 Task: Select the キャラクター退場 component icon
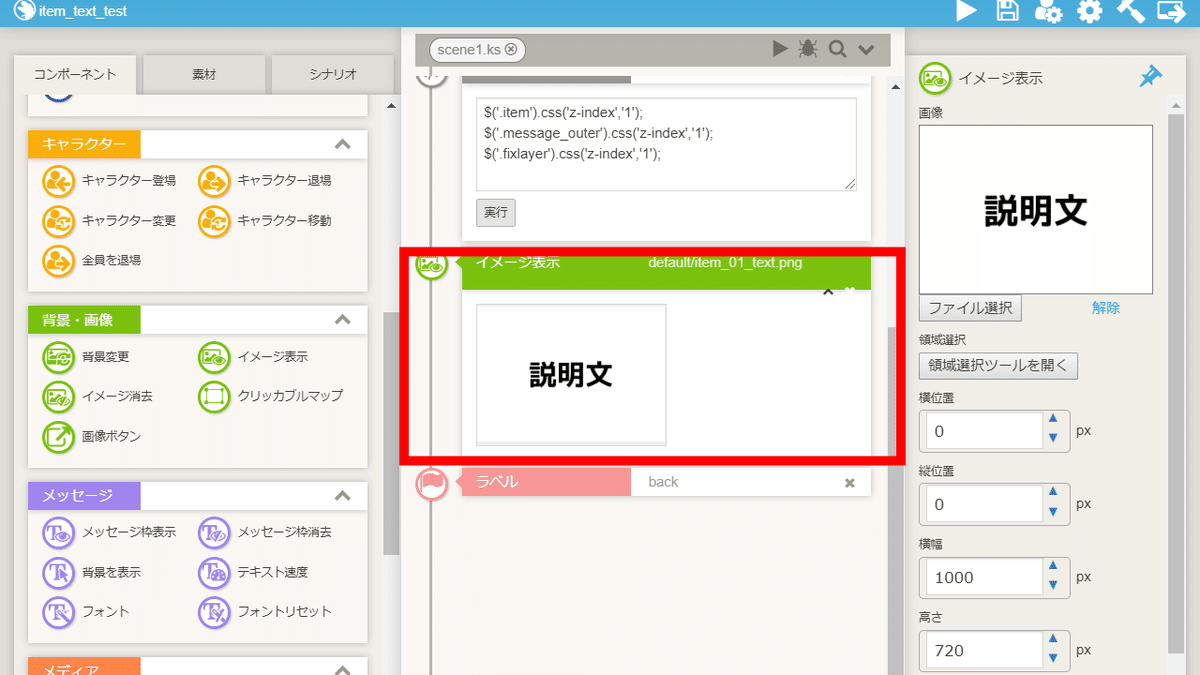tap(214, 181)
